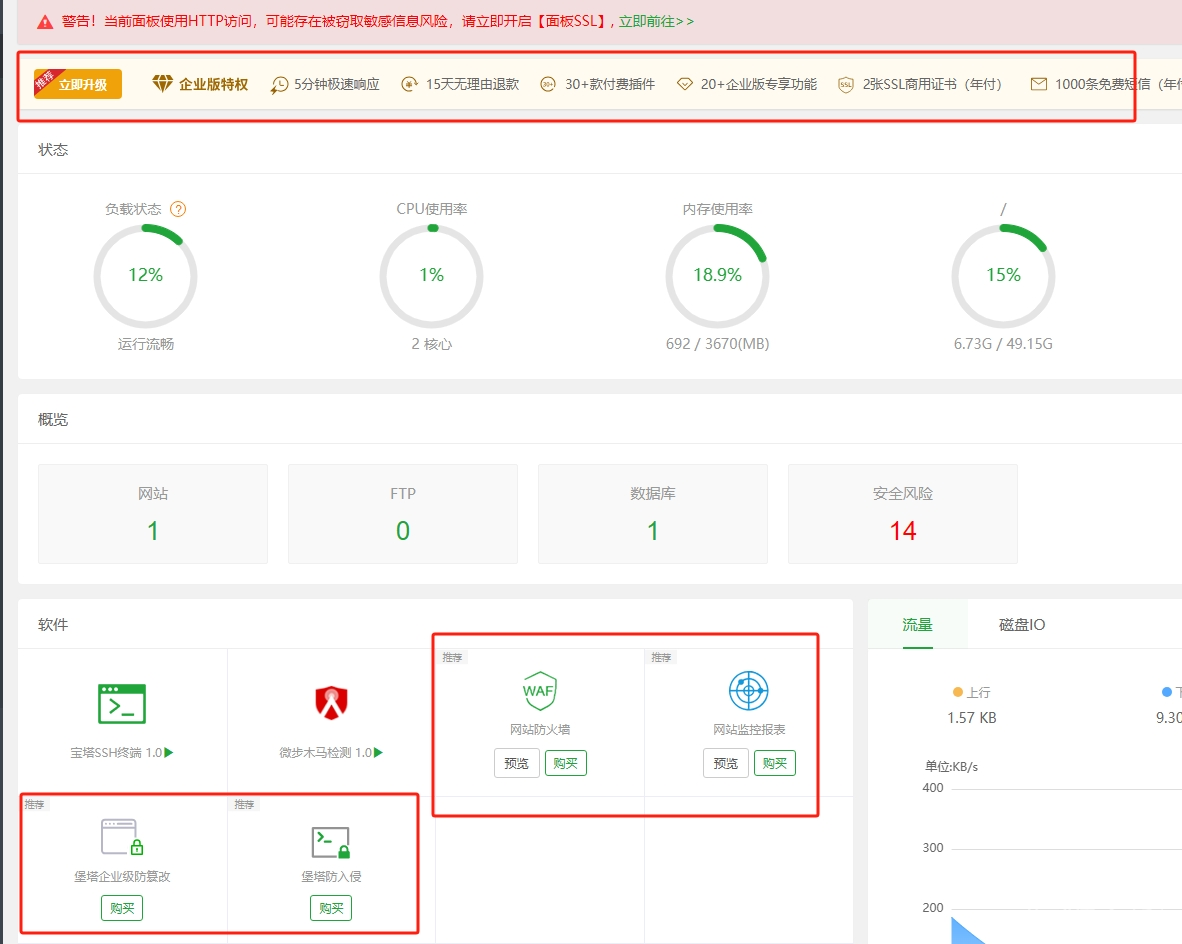Click the SSL certificate shield icon
The image size is (1182, 944).
[846, 84]
